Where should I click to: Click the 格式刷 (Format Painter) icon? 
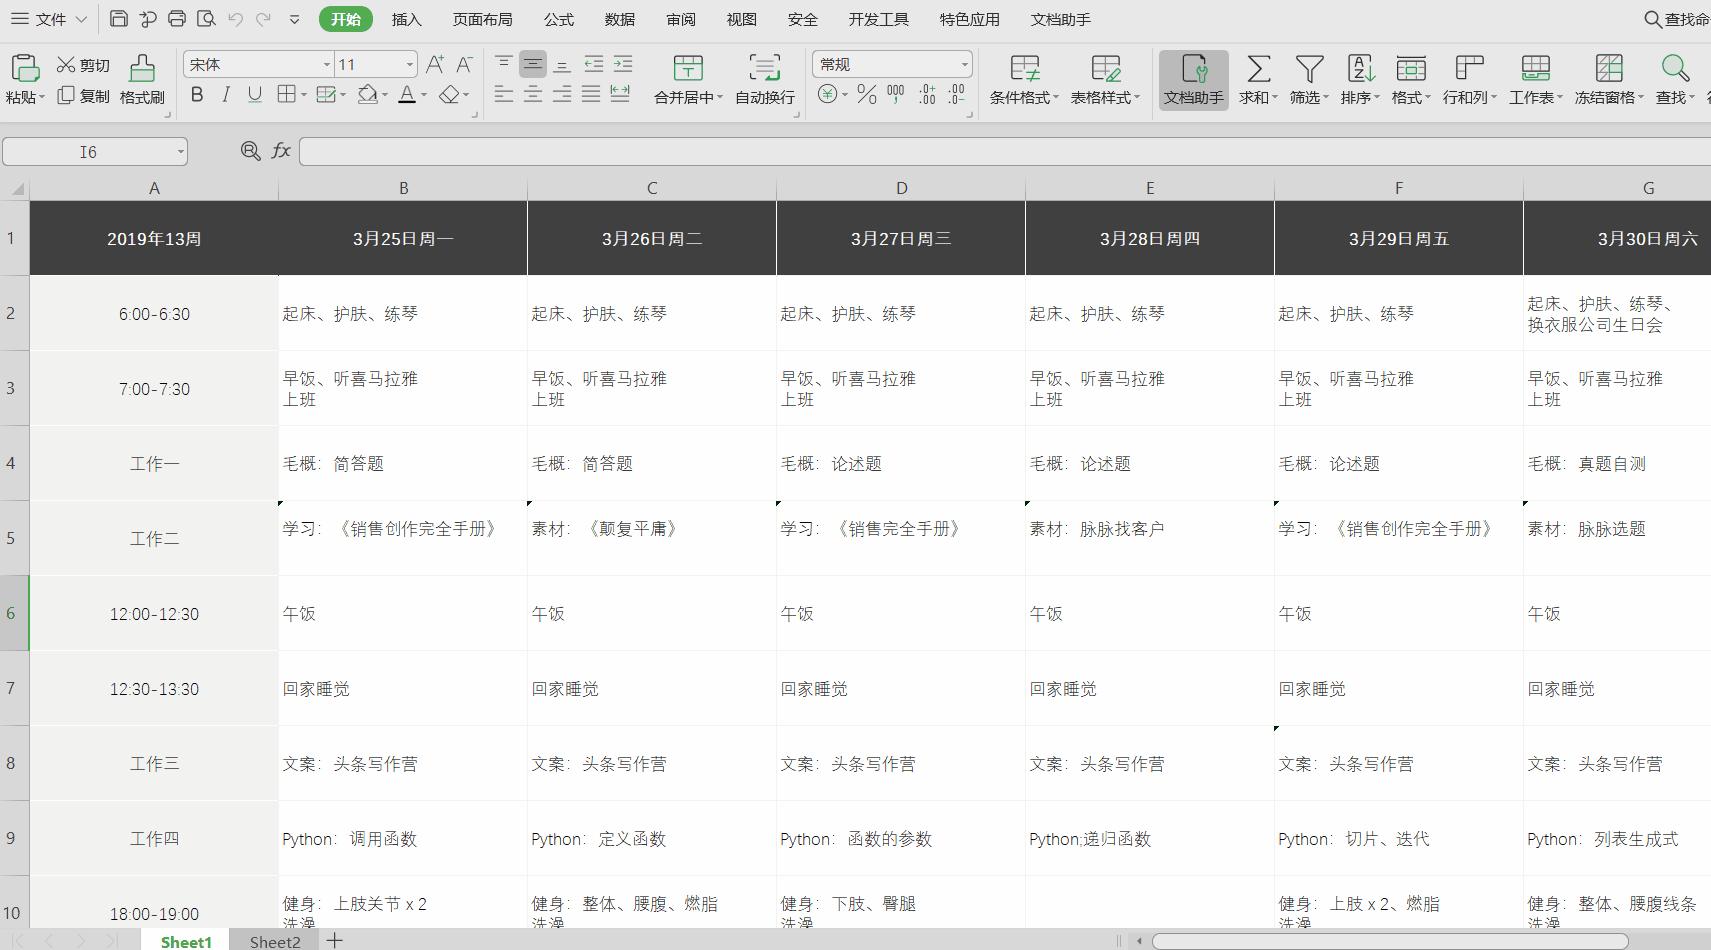click(141, 80)
